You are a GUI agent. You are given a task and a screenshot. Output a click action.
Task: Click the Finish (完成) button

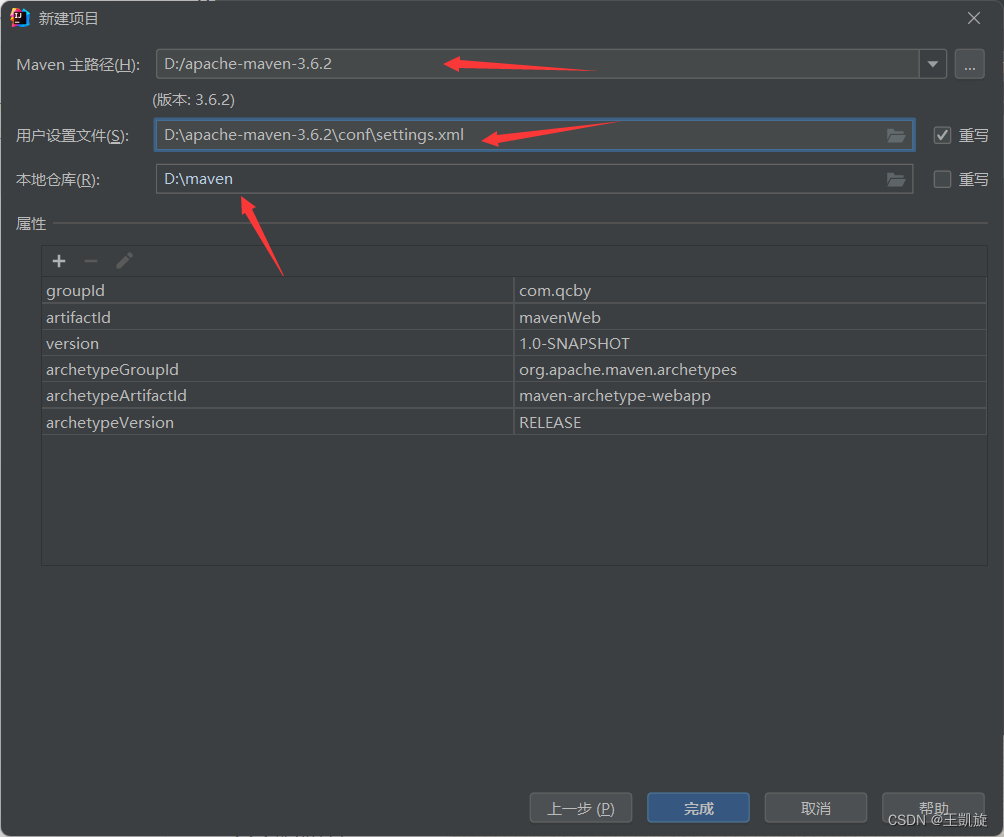[x=698, y=808]
